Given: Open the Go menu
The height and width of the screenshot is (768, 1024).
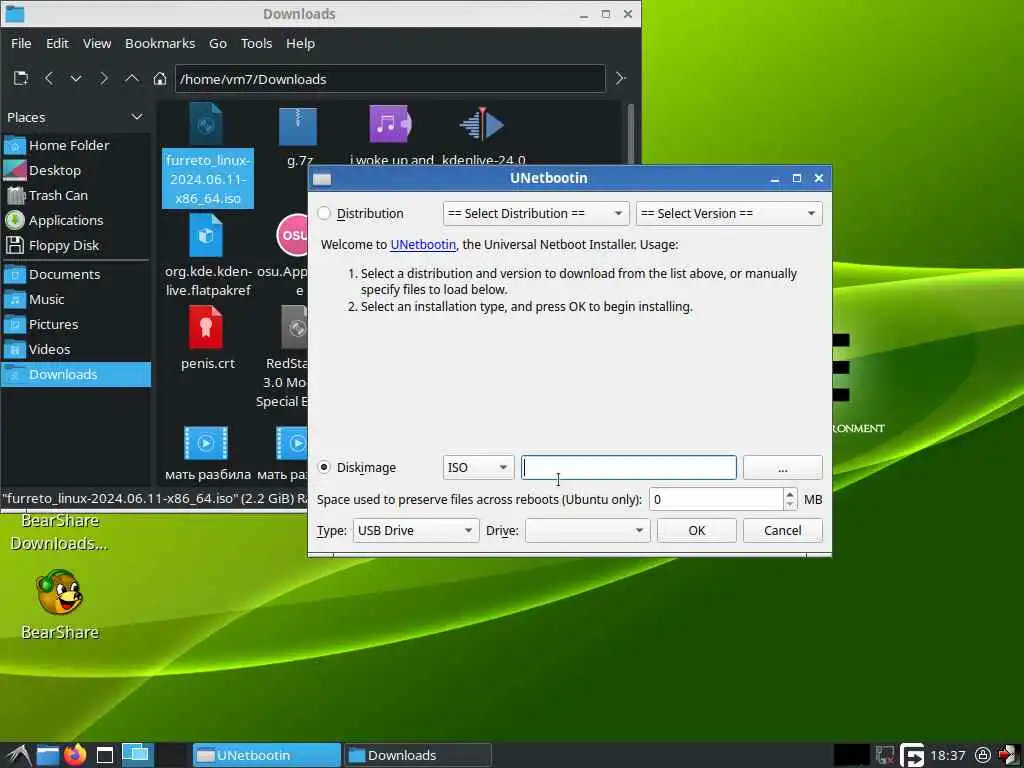Looking at the screenshot, I should (x=217, y=43).
